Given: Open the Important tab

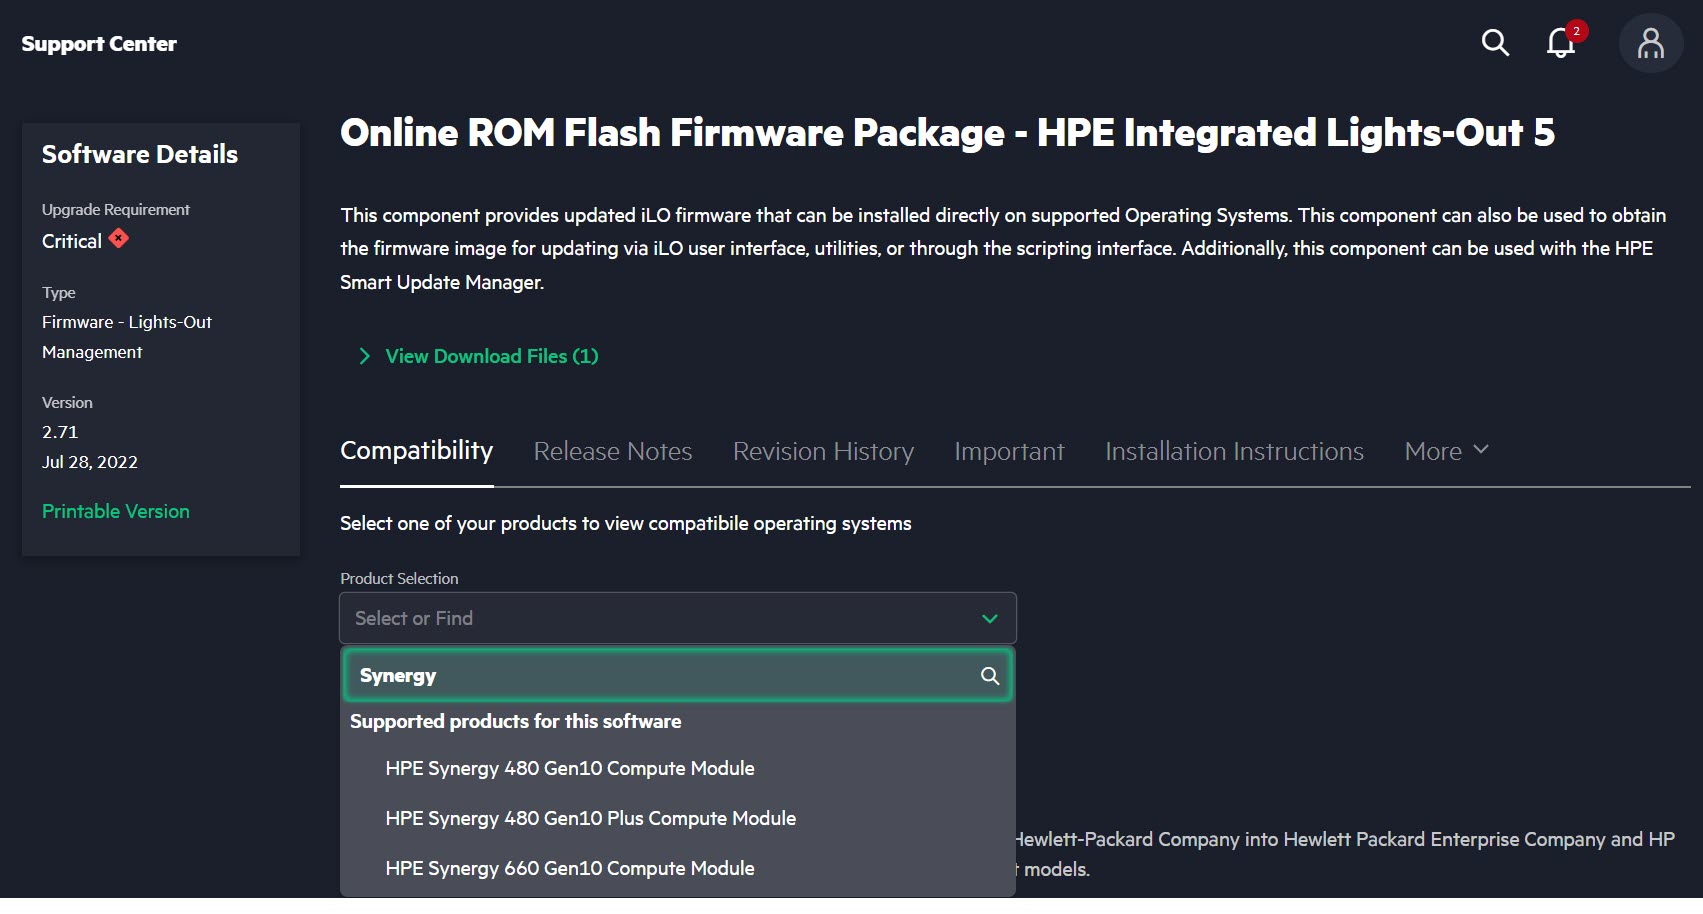Looking at the screenshot, I should [x=1008, y=451].
